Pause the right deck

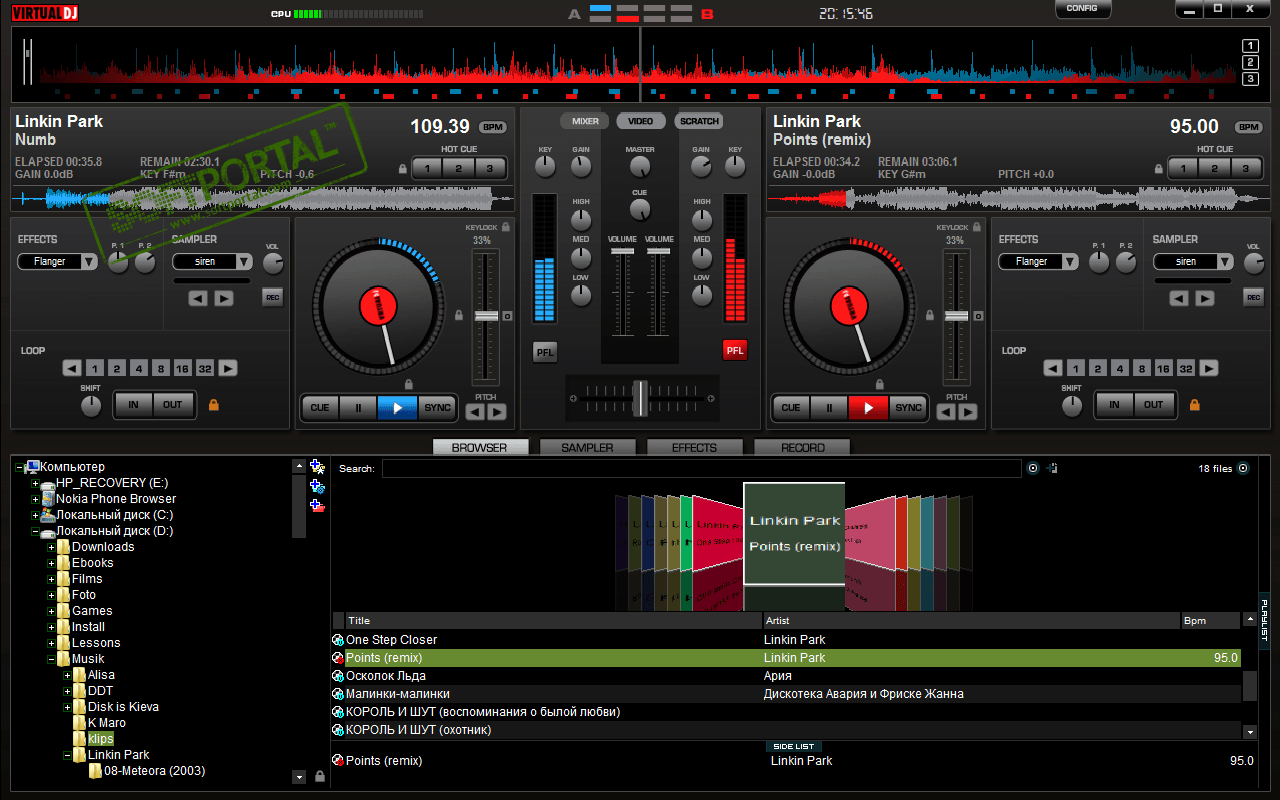[x=828, y=407]
